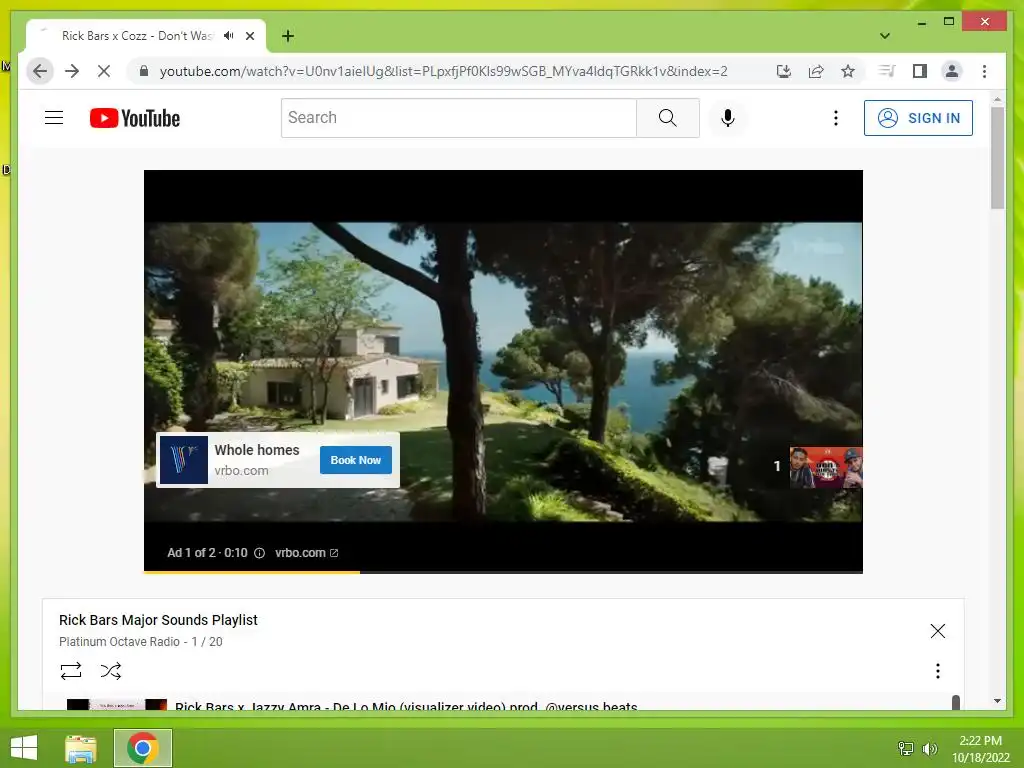
Task: Go to YouTube home via logo
Action: coord(135,118)
